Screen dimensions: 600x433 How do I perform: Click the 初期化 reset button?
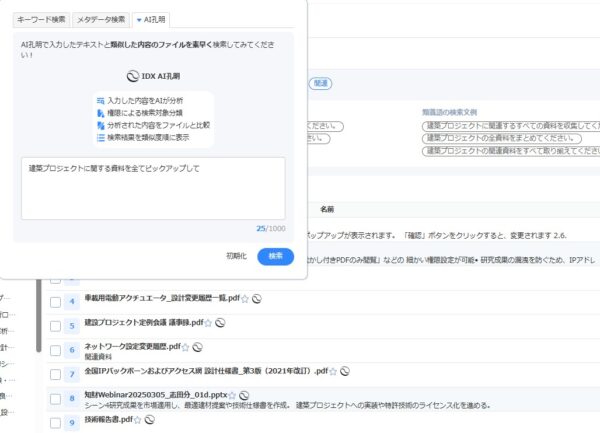point(236,256)
